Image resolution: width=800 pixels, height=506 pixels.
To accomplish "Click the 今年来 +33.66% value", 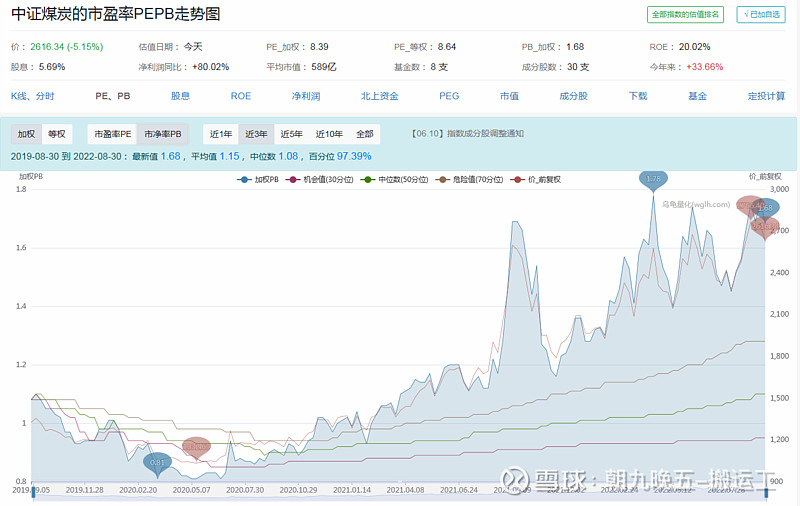I will [705, 67].
